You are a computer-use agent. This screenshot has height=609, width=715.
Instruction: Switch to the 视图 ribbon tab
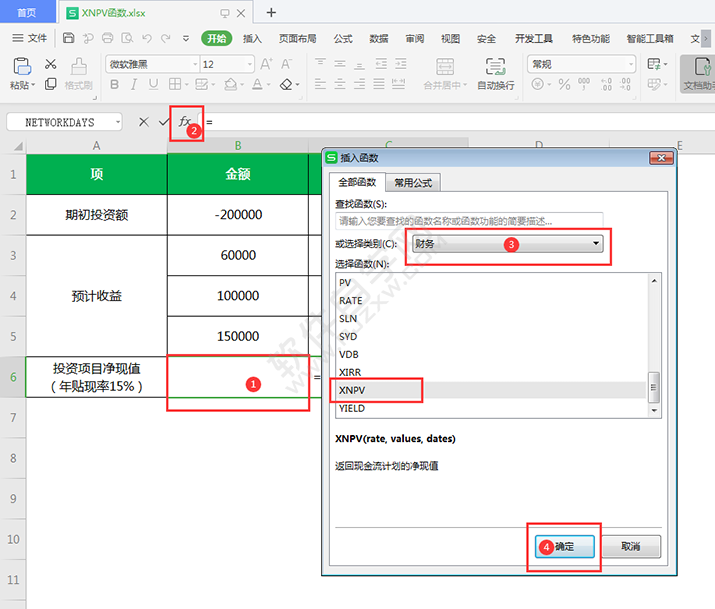point(451,39)
